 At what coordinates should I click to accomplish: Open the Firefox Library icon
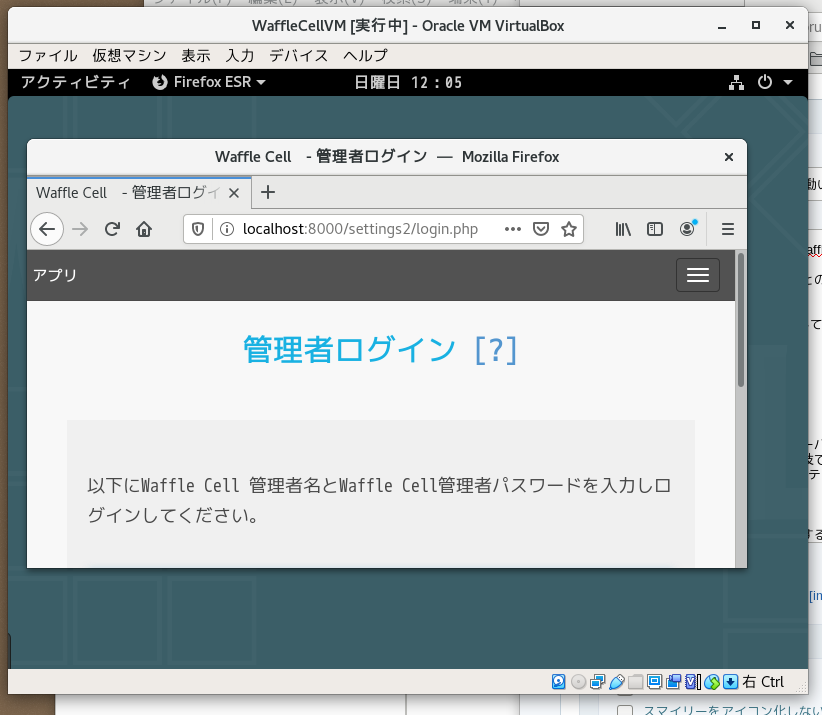click(623, 229)
